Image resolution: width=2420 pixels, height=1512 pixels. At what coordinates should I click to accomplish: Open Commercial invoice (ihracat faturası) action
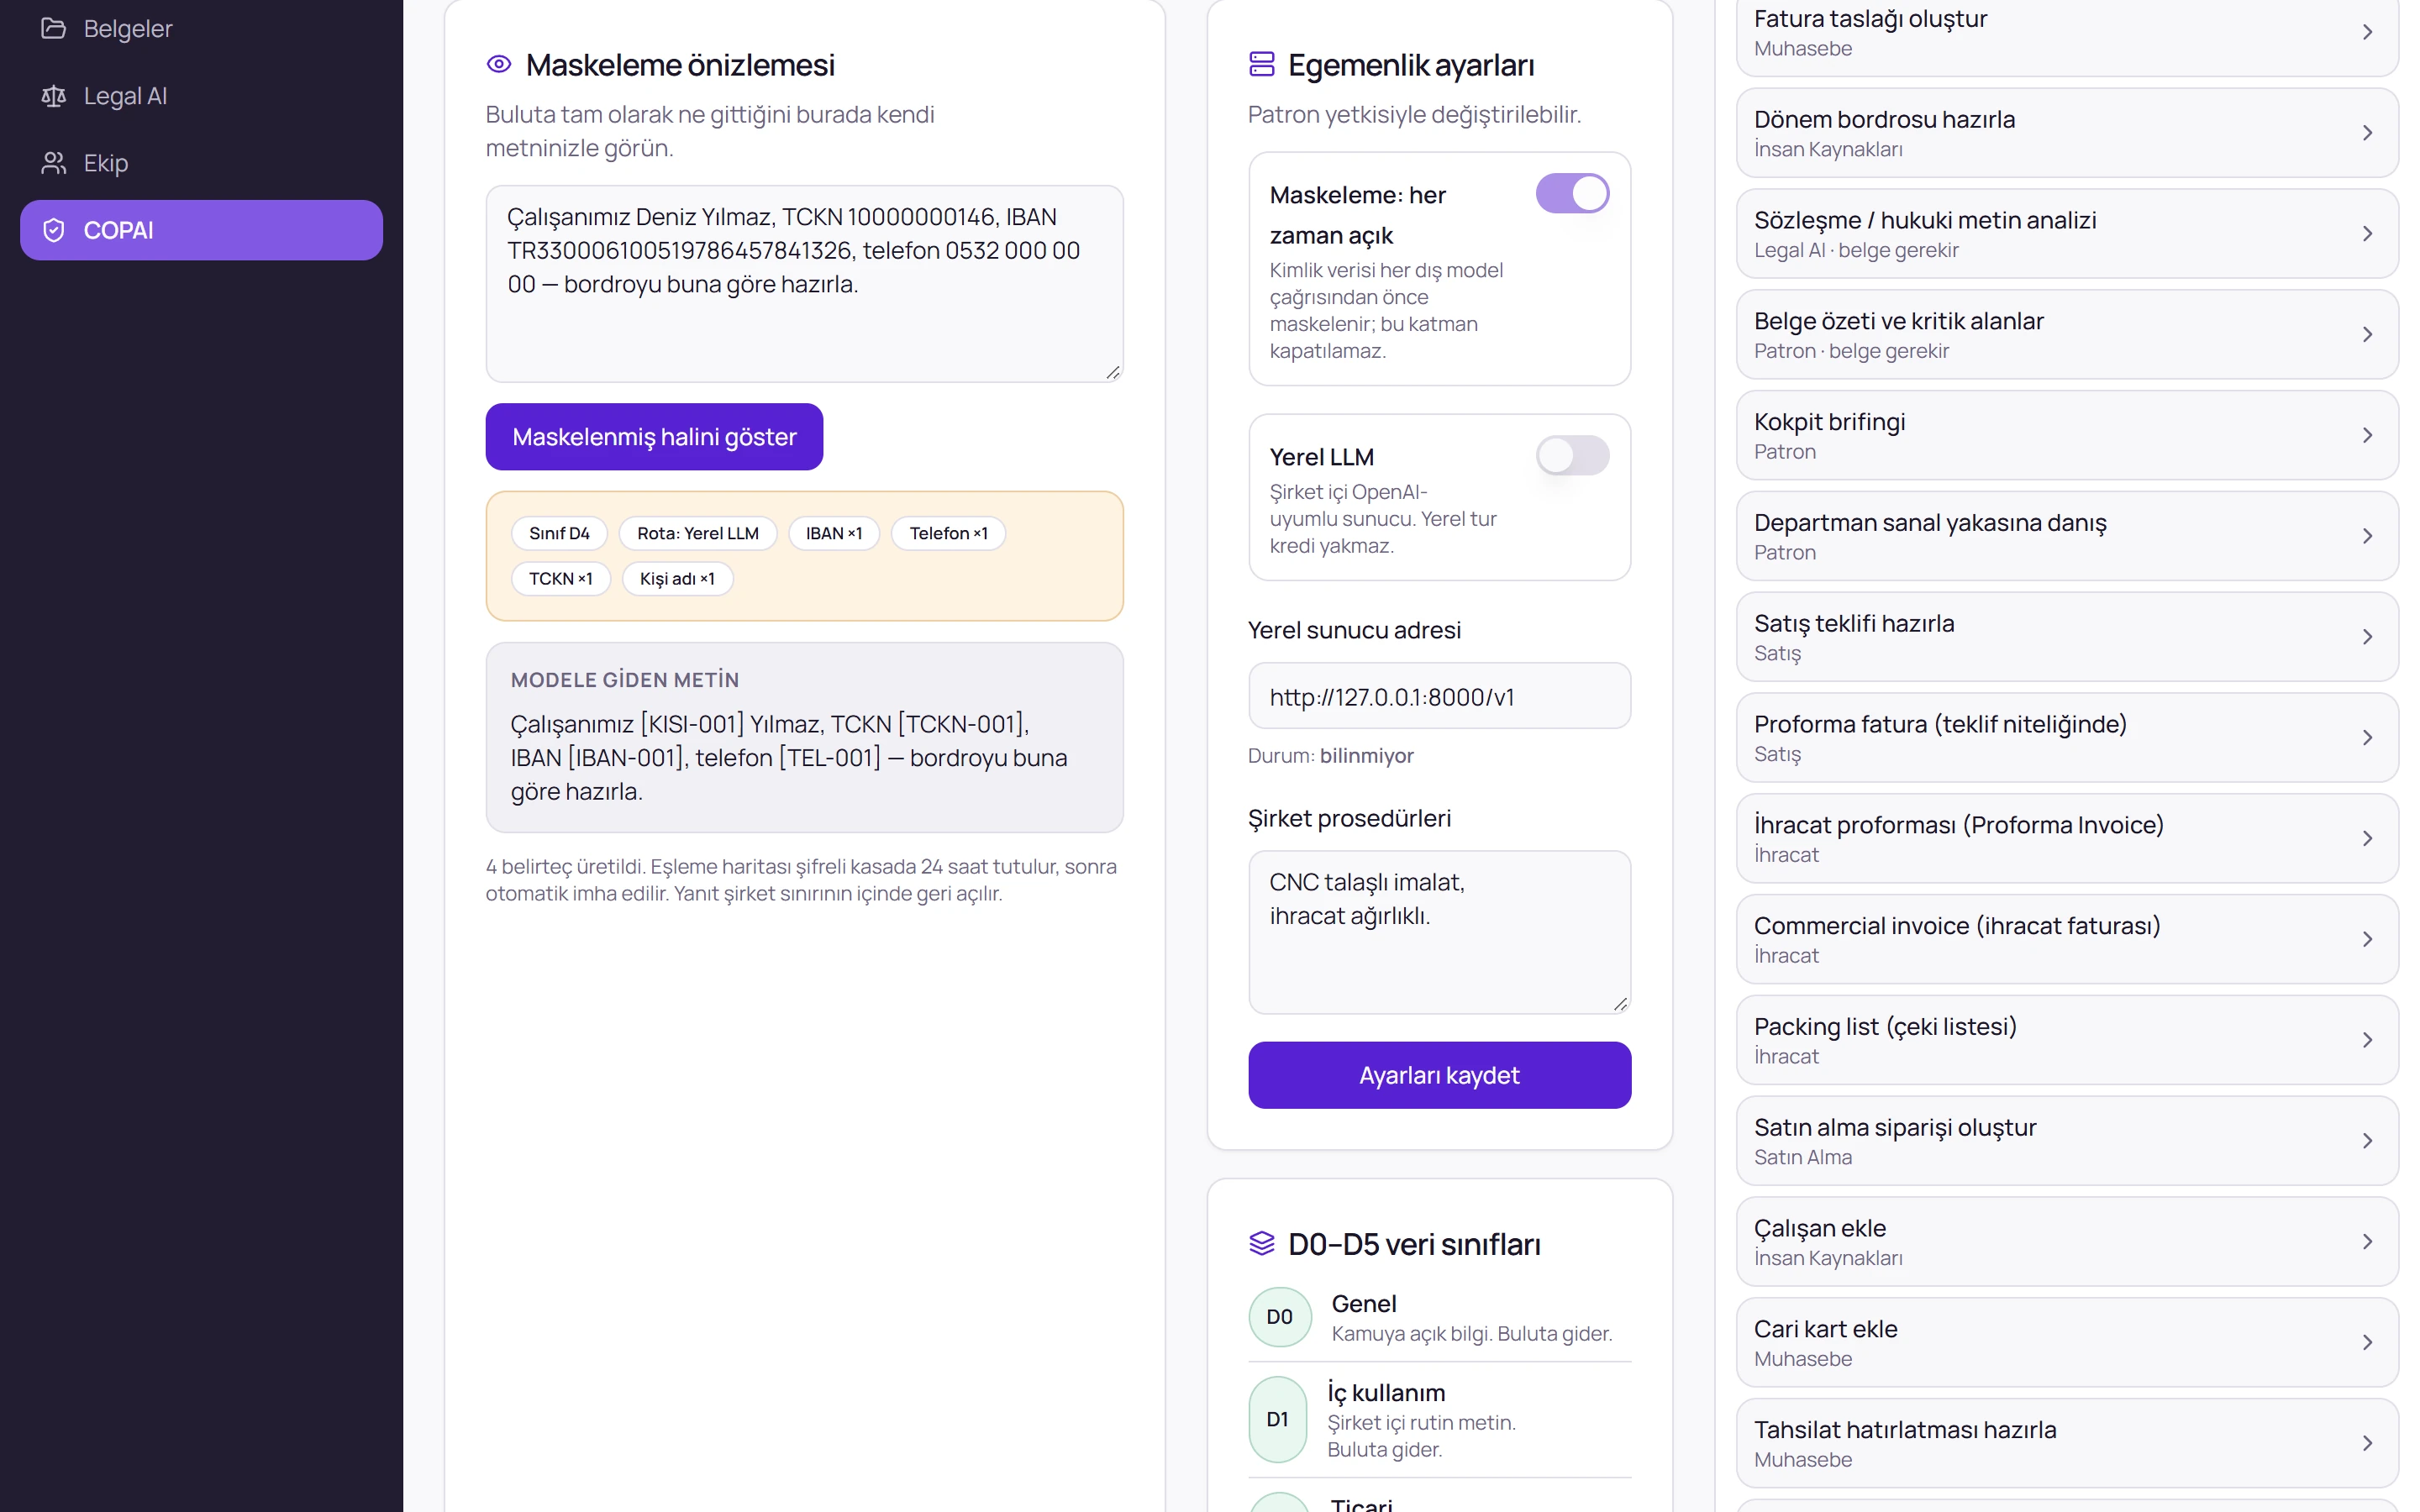[2067, 939]
